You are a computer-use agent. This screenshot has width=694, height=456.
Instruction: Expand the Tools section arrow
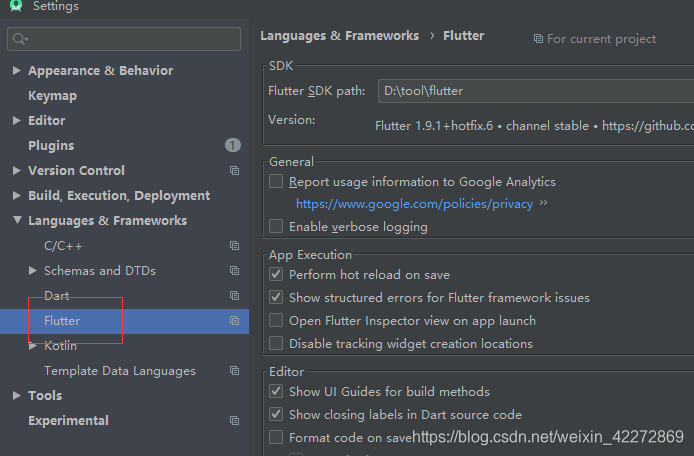point(17,395)
